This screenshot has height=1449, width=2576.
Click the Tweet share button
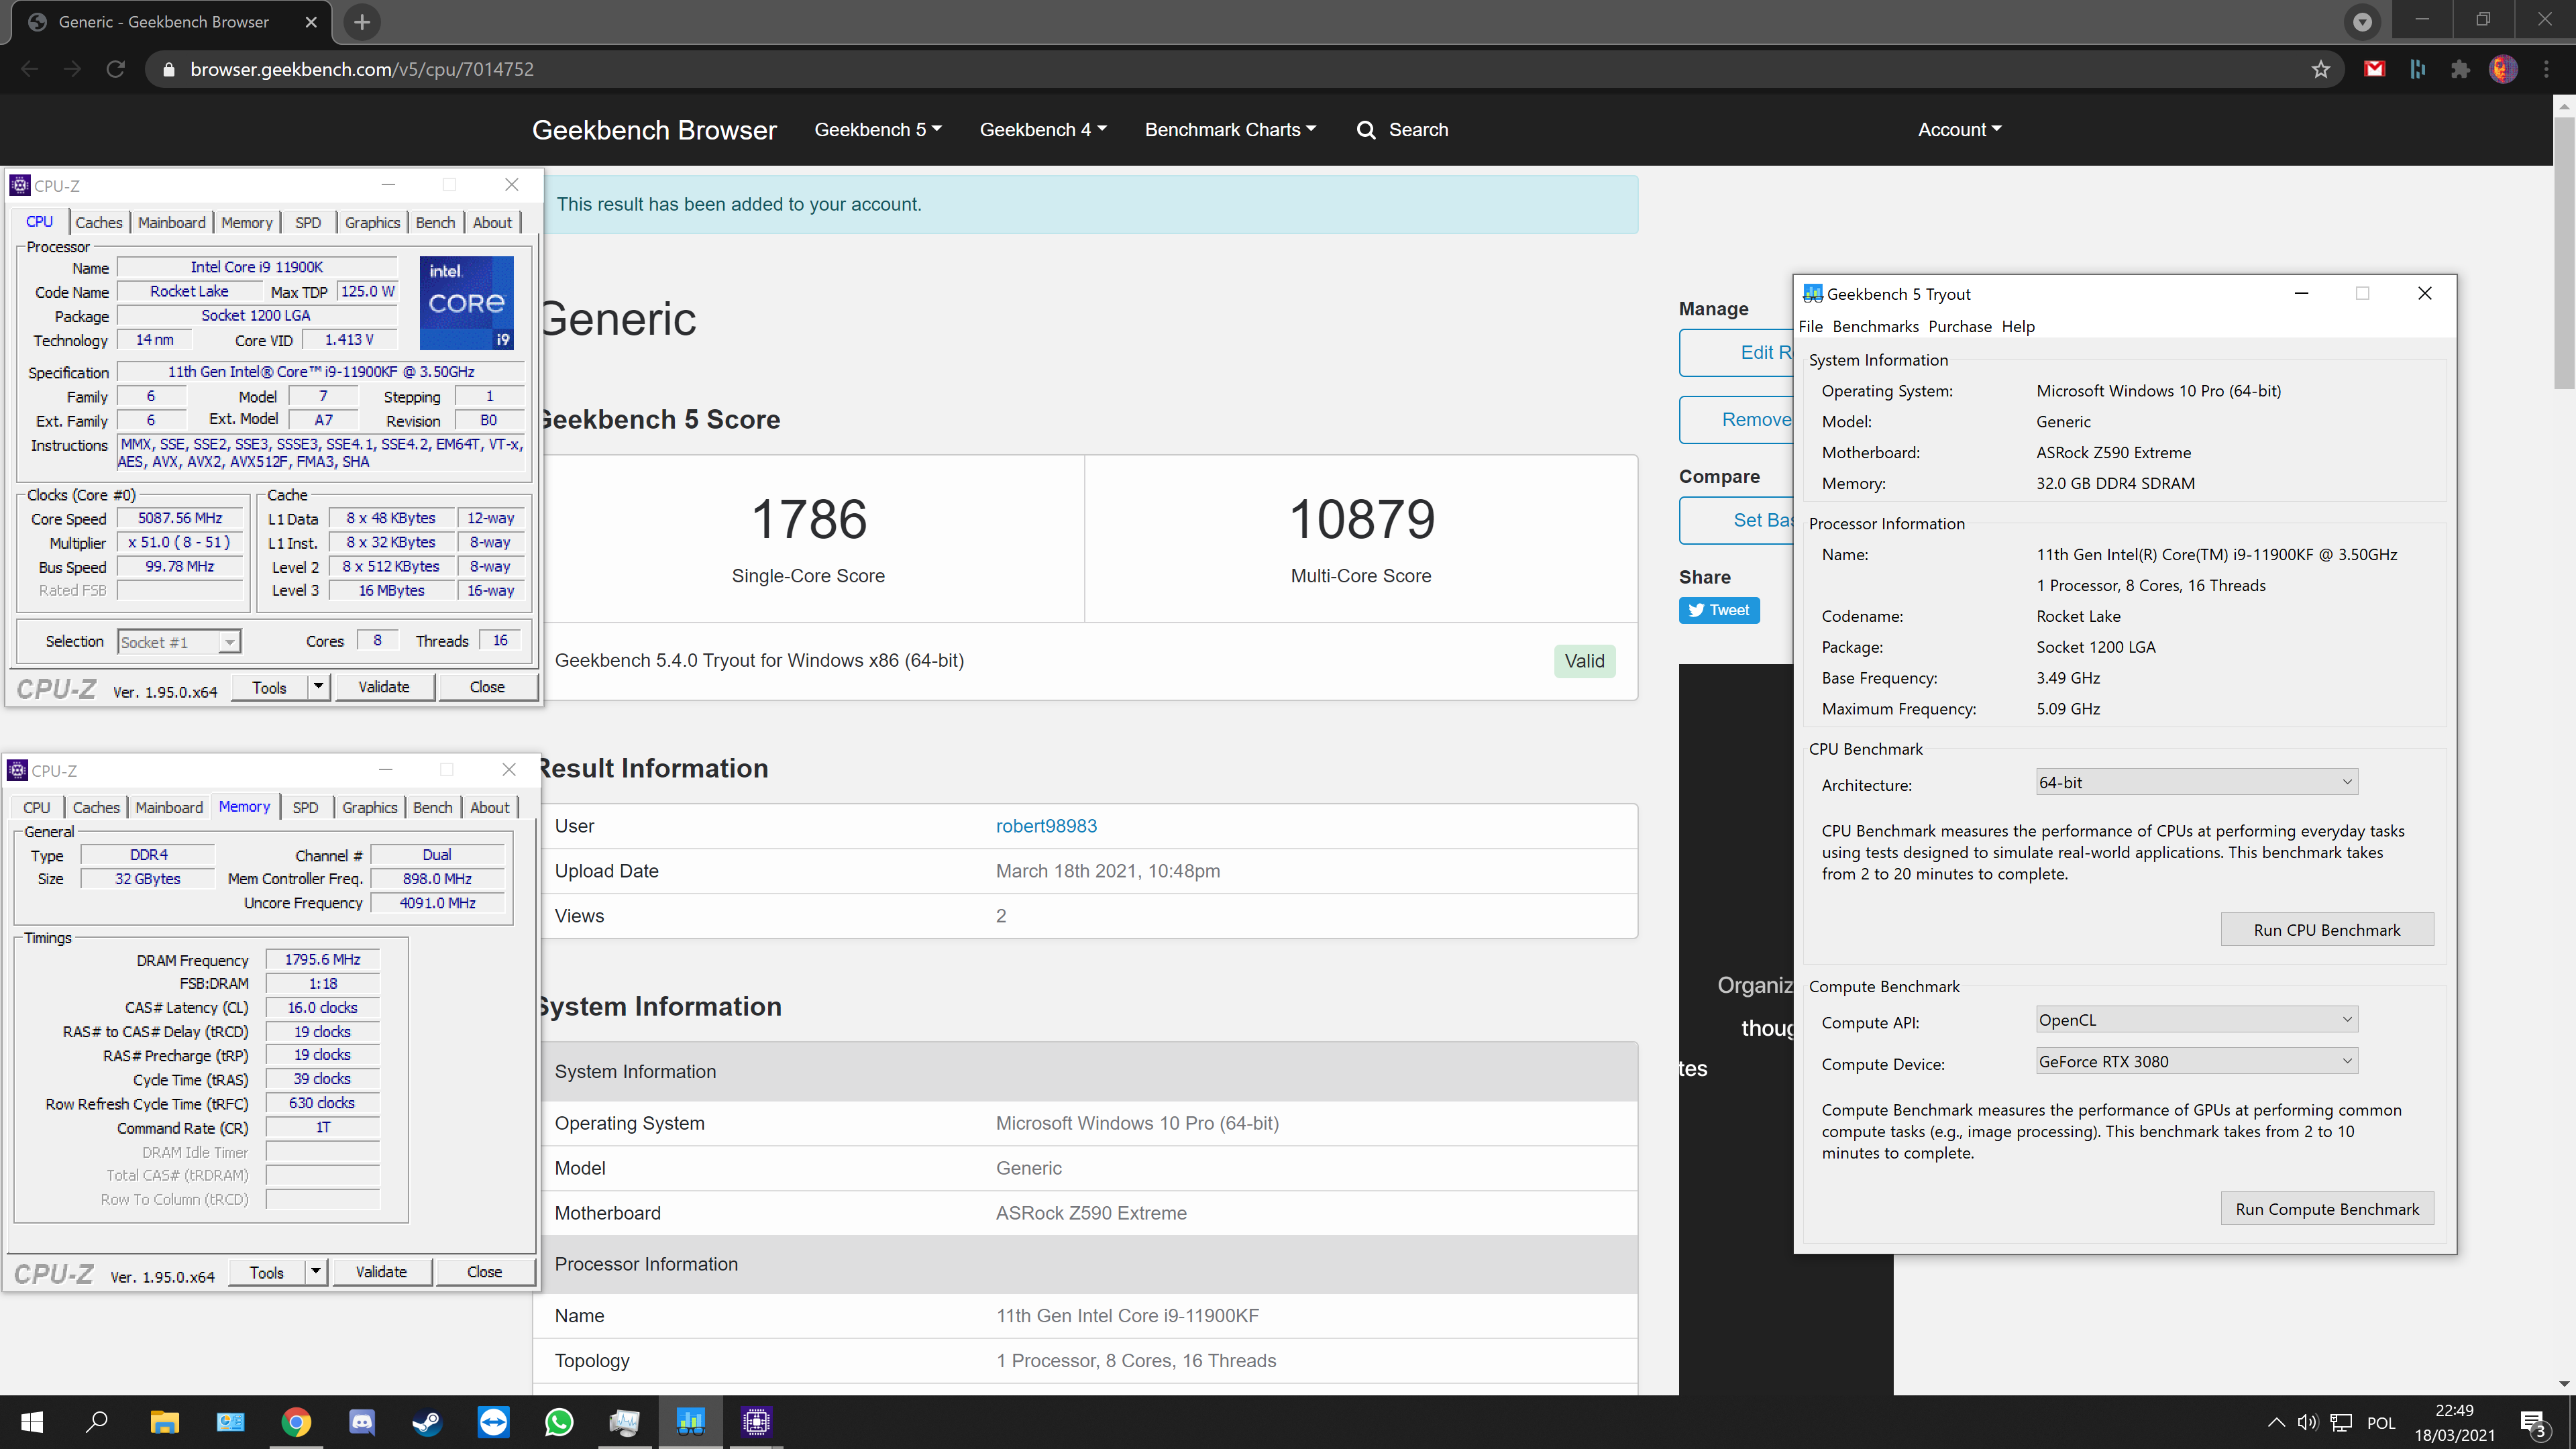[1719, 610]
